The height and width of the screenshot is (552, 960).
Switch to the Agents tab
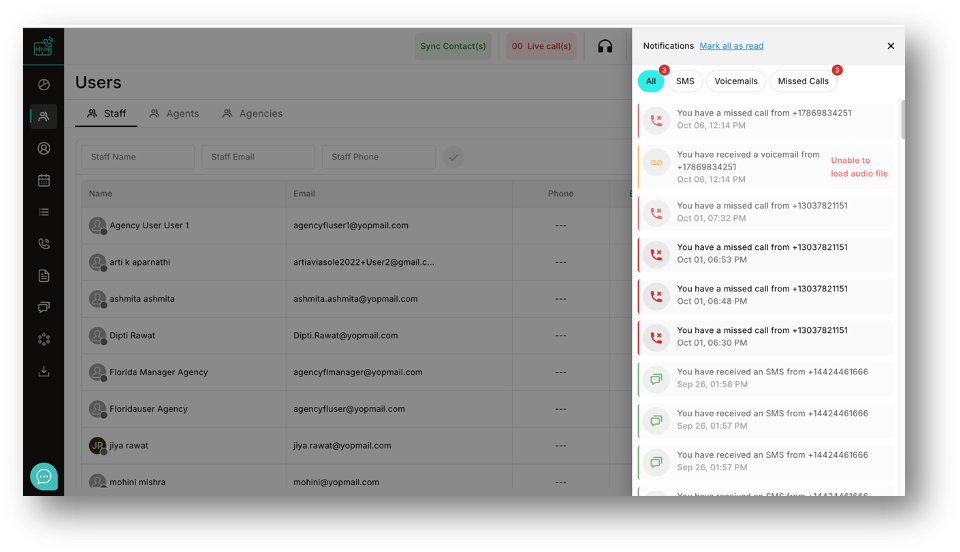click(174, 114)
